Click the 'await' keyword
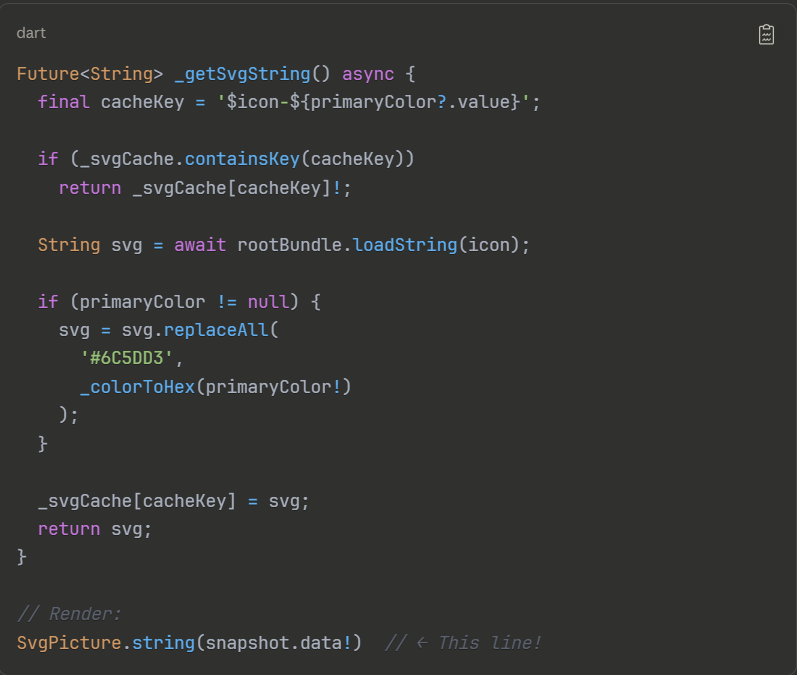The image size is (797, 675). 200,245
